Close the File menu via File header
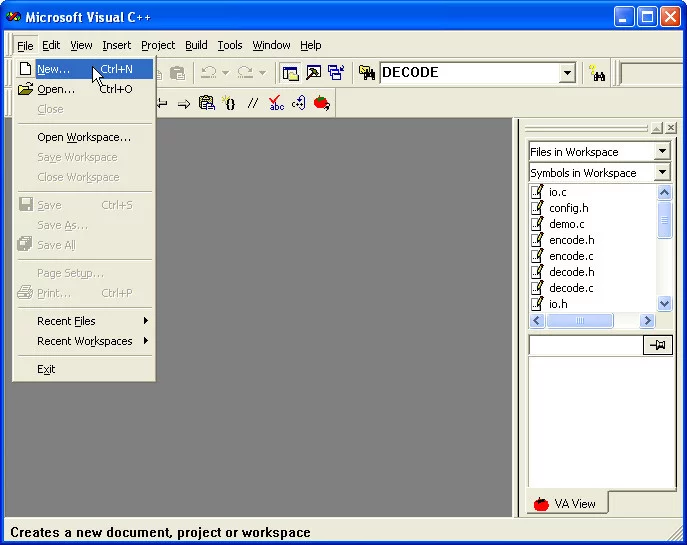 [x=25, y=46]
